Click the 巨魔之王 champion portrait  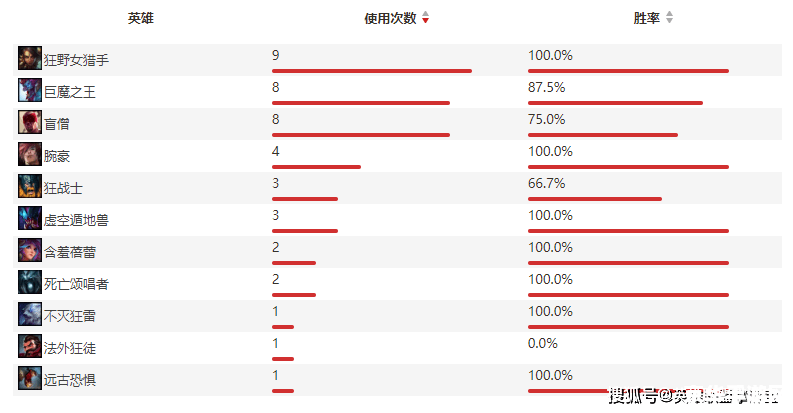click(30, 91)
